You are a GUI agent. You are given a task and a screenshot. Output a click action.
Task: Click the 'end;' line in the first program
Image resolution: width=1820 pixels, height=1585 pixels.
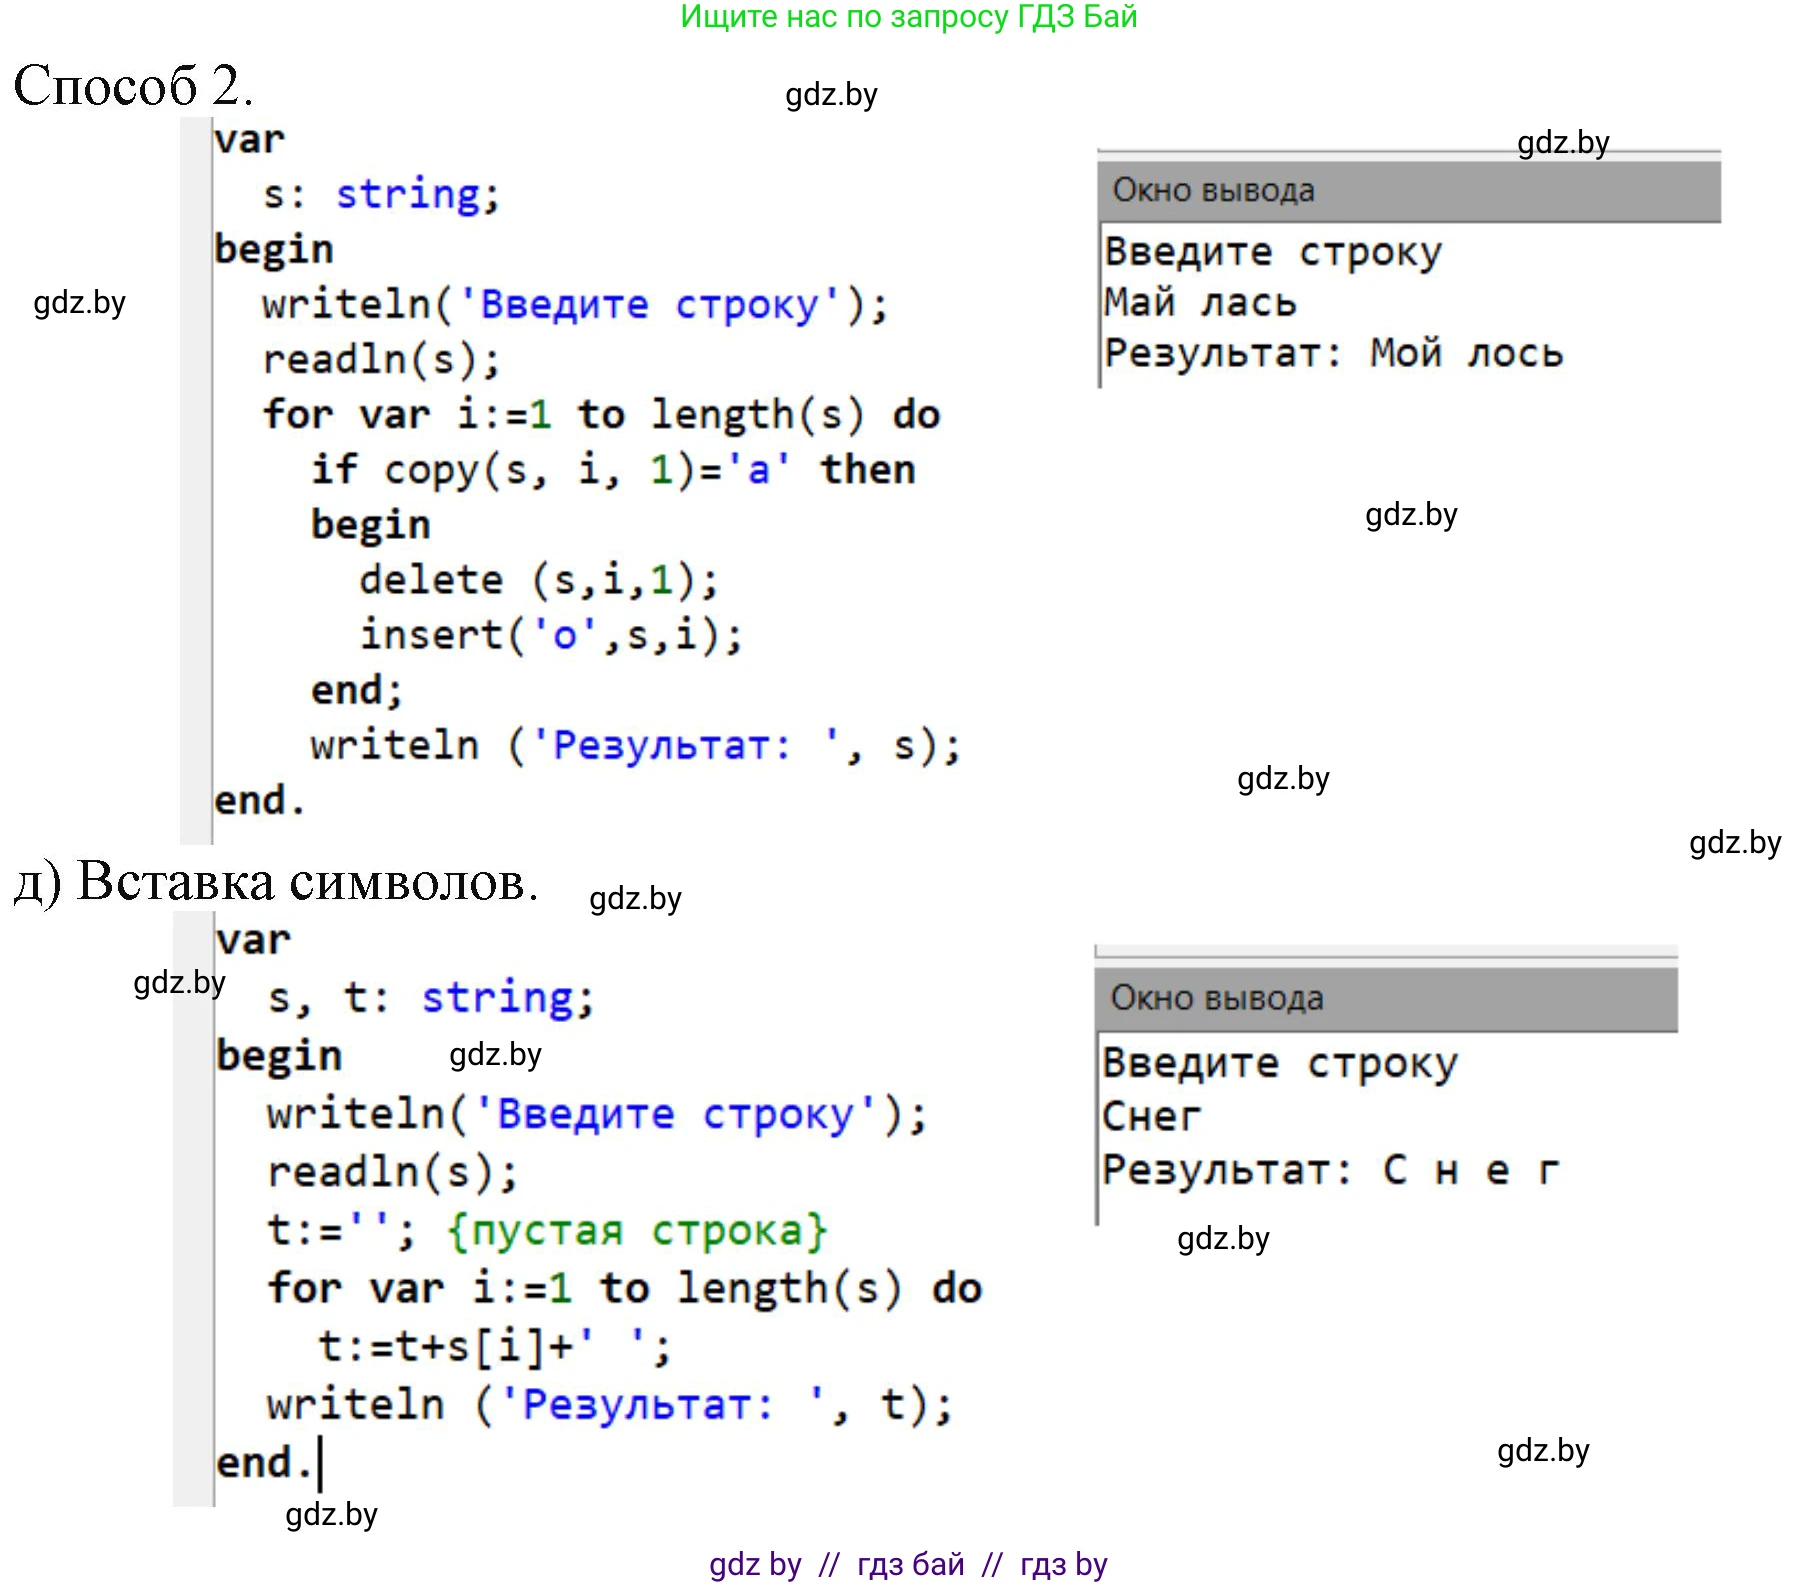point(356,690)
